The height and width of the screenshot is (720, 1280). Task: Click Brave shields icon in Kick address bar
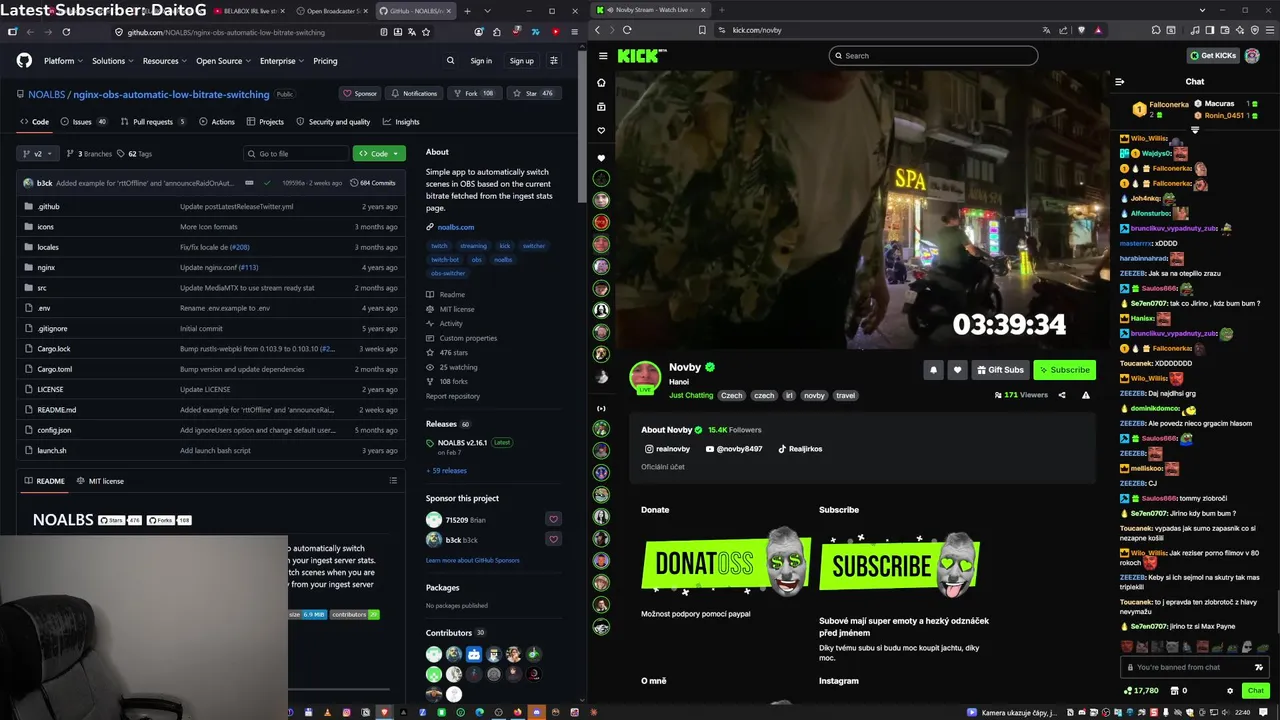[1081, 30]
